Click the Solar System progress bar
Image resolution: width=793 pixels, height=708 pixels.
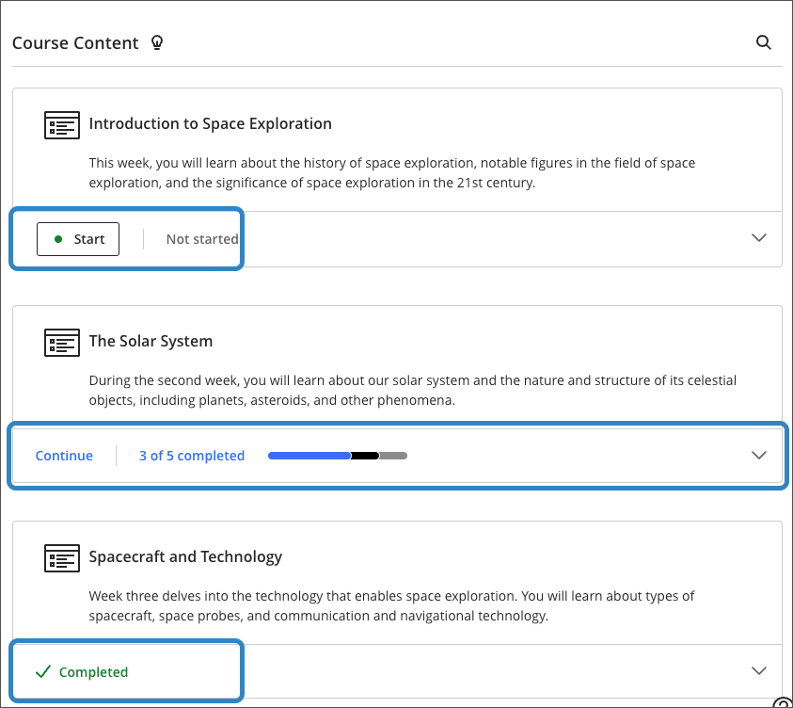coord(337,456)
